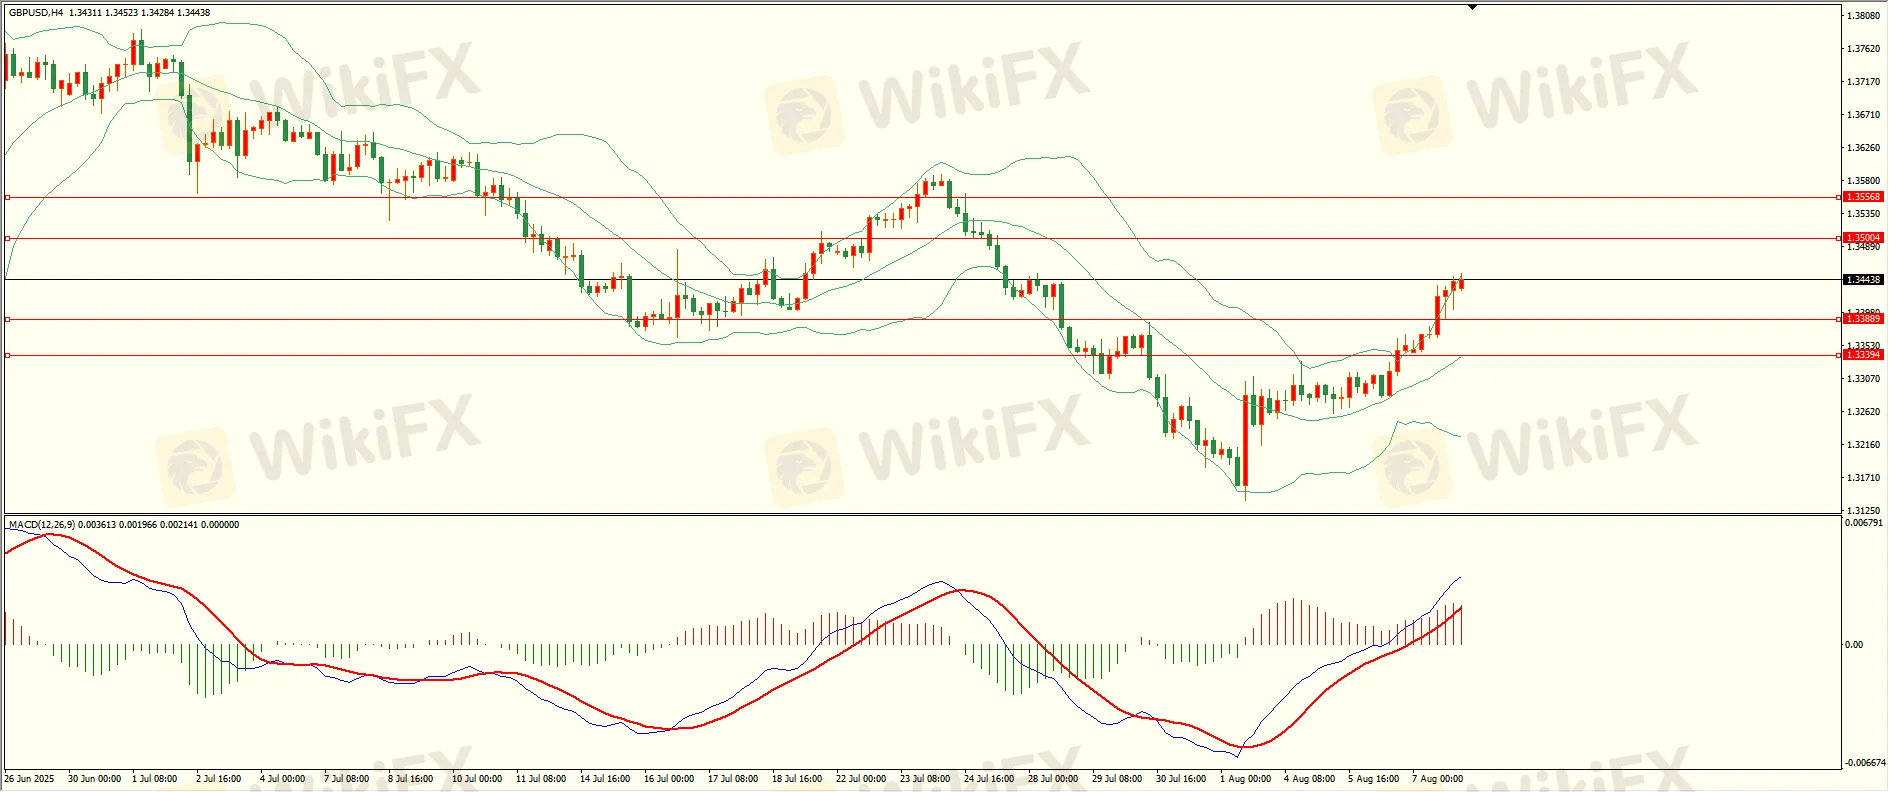Click the current price tag 1.34438
The width and height of the screenshot is (1889, 792).
[1863, 280]
